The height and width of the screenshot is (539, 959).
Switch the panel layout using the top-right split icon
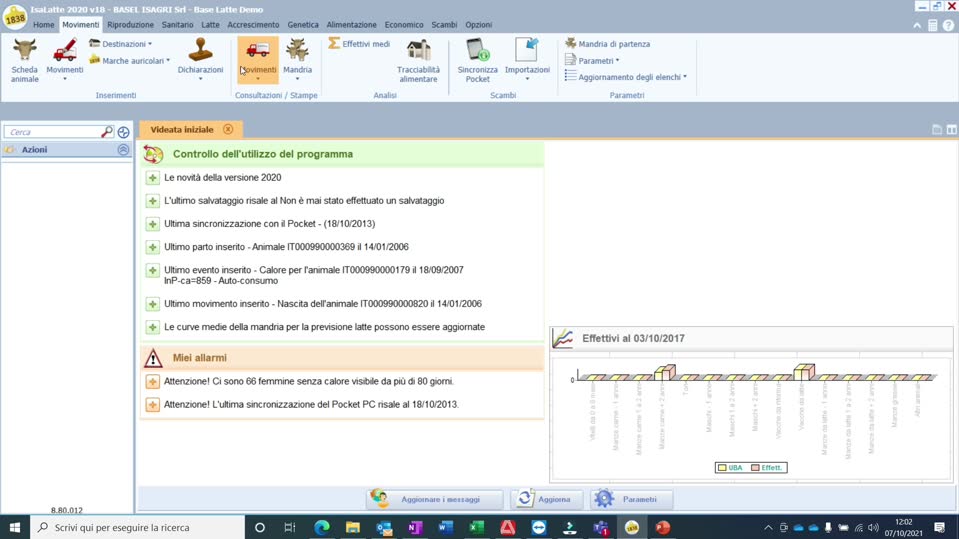click(952, 130)
